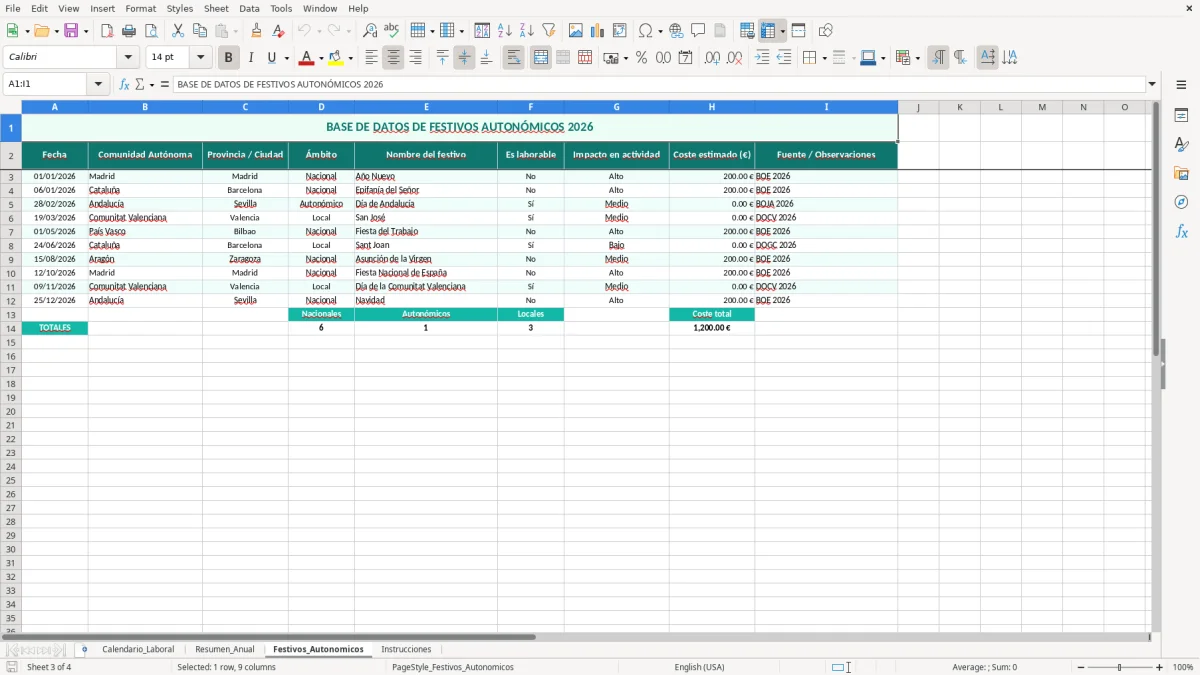Sort ascending A to Z
The image size is (1200, 675).
pos(504,31)
